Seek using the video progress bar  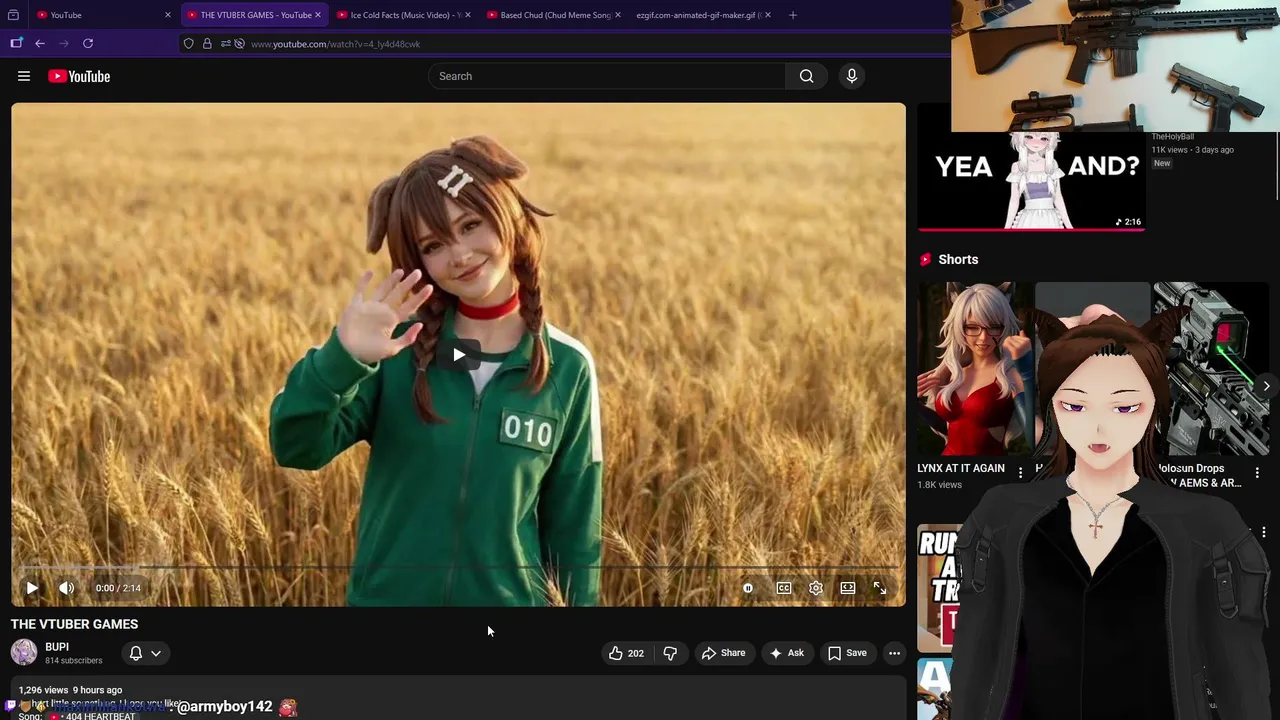458,568
